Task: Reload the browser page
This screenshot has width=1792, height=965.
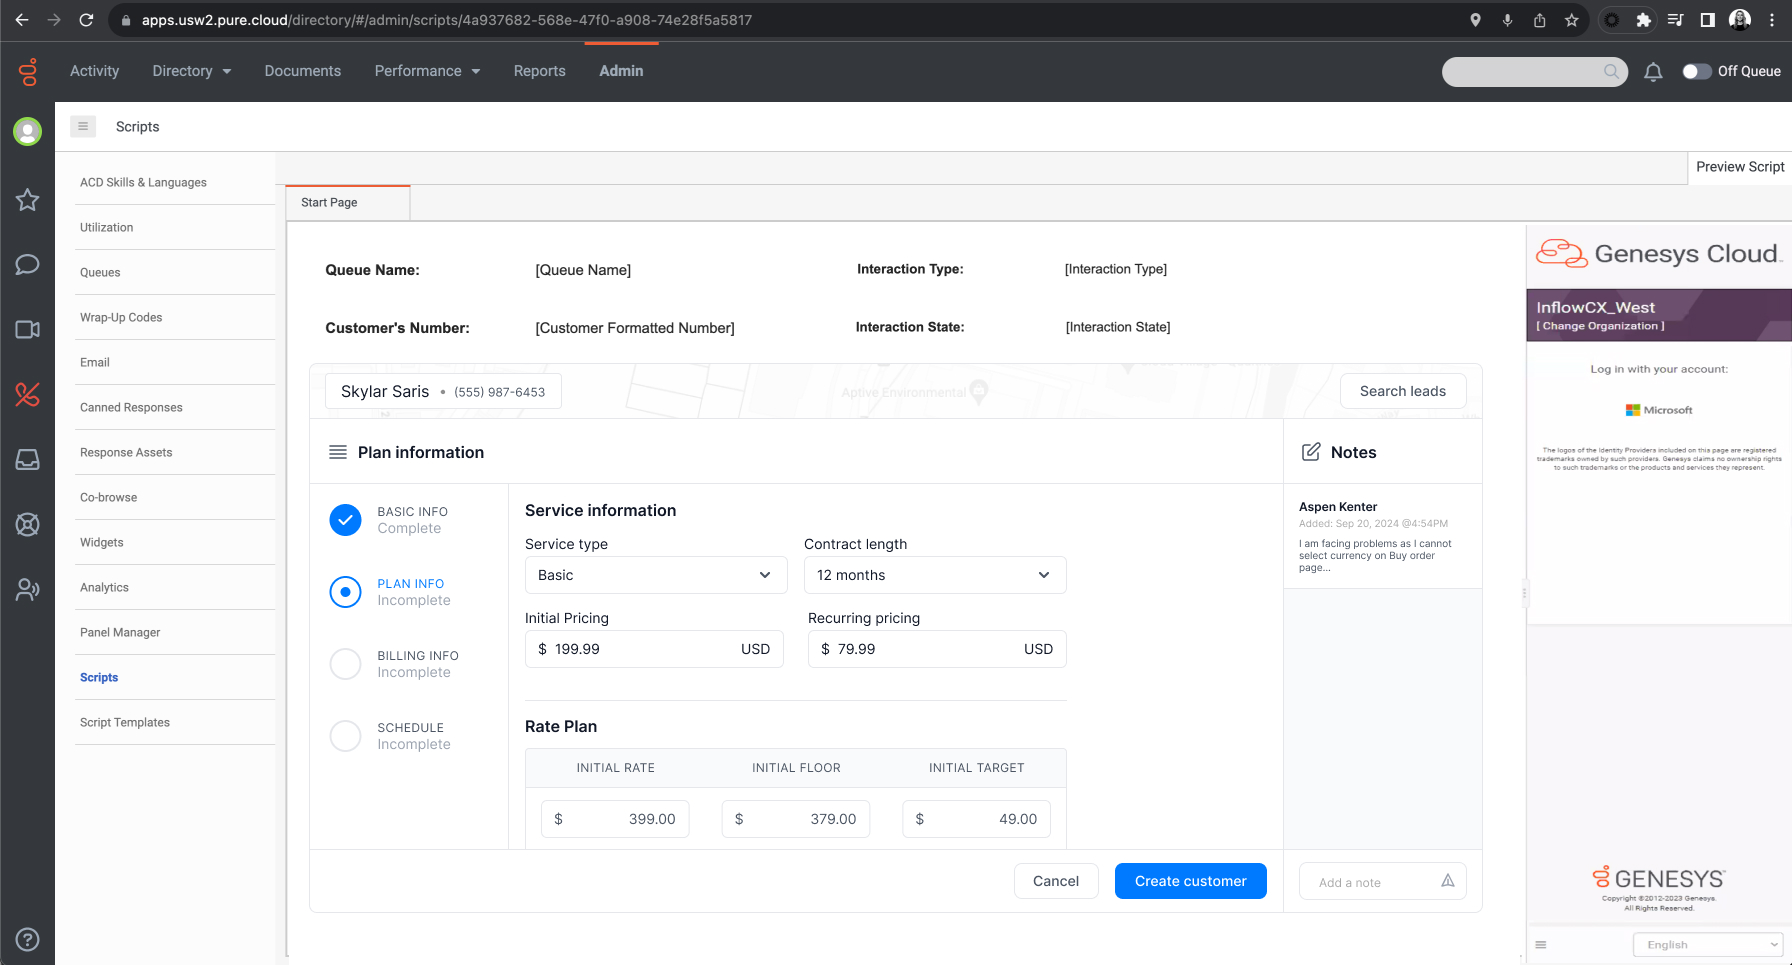Action: [x=86, y=20]
